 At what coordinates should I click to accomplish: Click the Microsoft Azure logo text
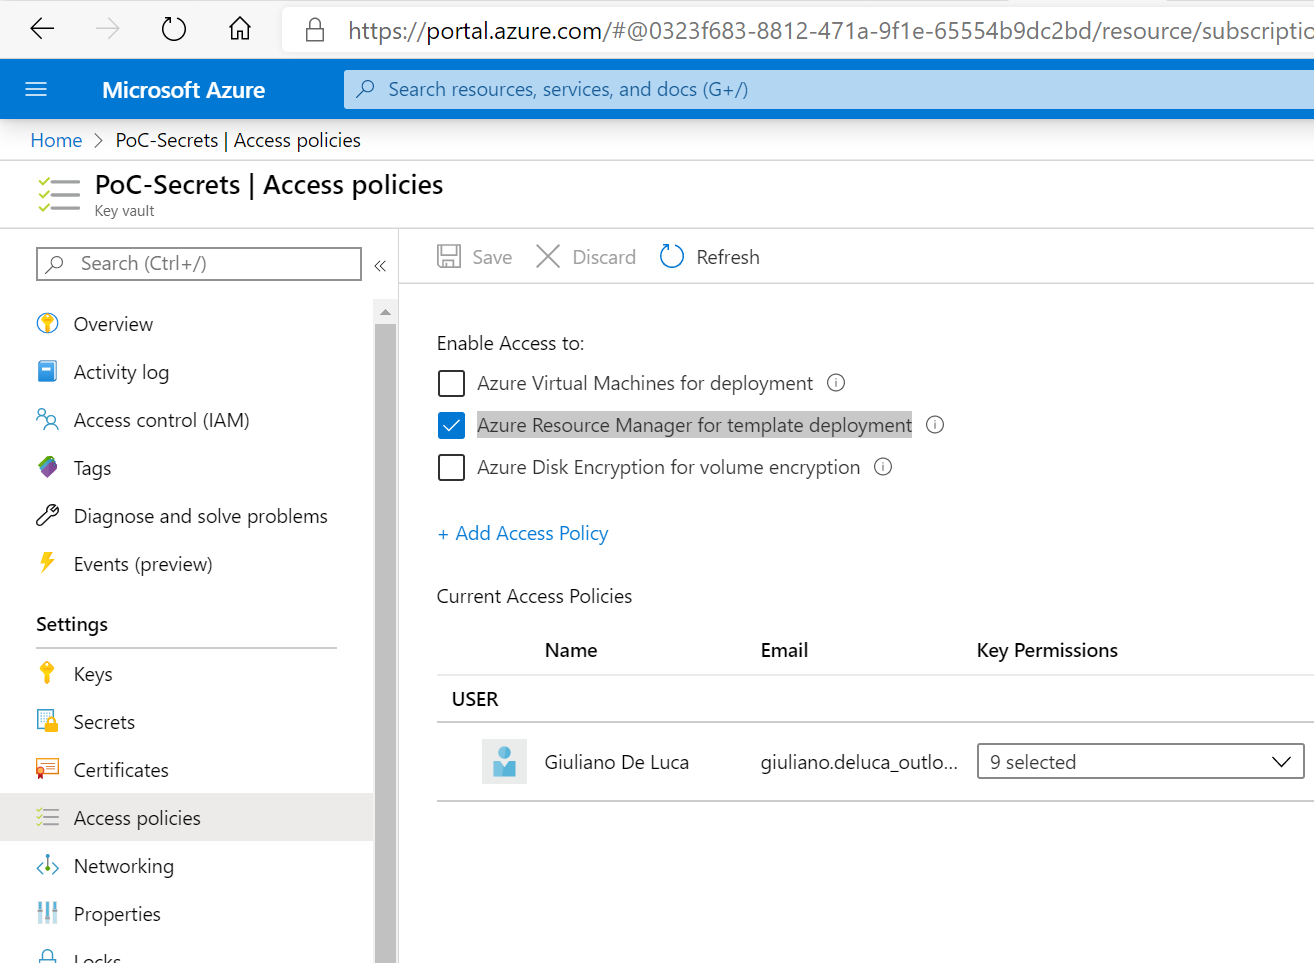[x=183, y=90]
